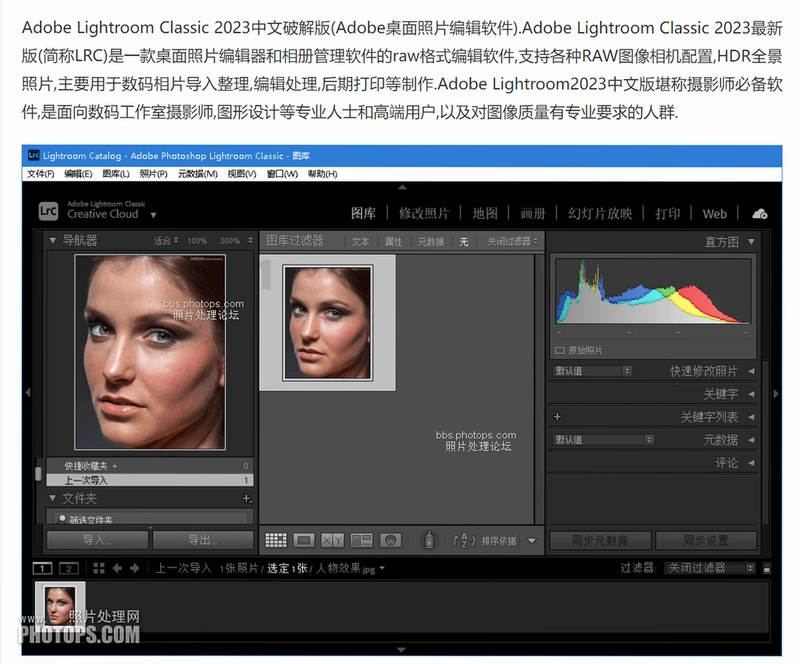
Task: Select Text in library filter bar
Action: [x=360, y=241]
